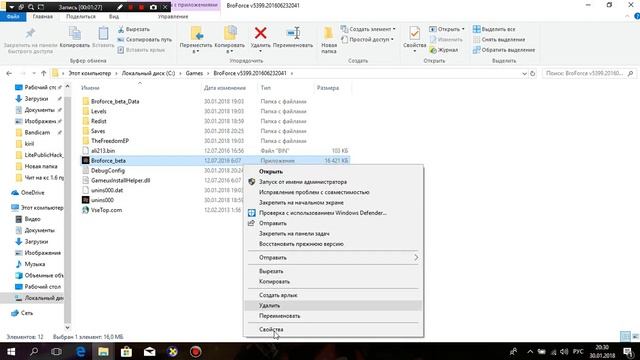Click the Pin to Quick Access icon
The width and height of the screenshot is (640, 360).
point(30,34)
